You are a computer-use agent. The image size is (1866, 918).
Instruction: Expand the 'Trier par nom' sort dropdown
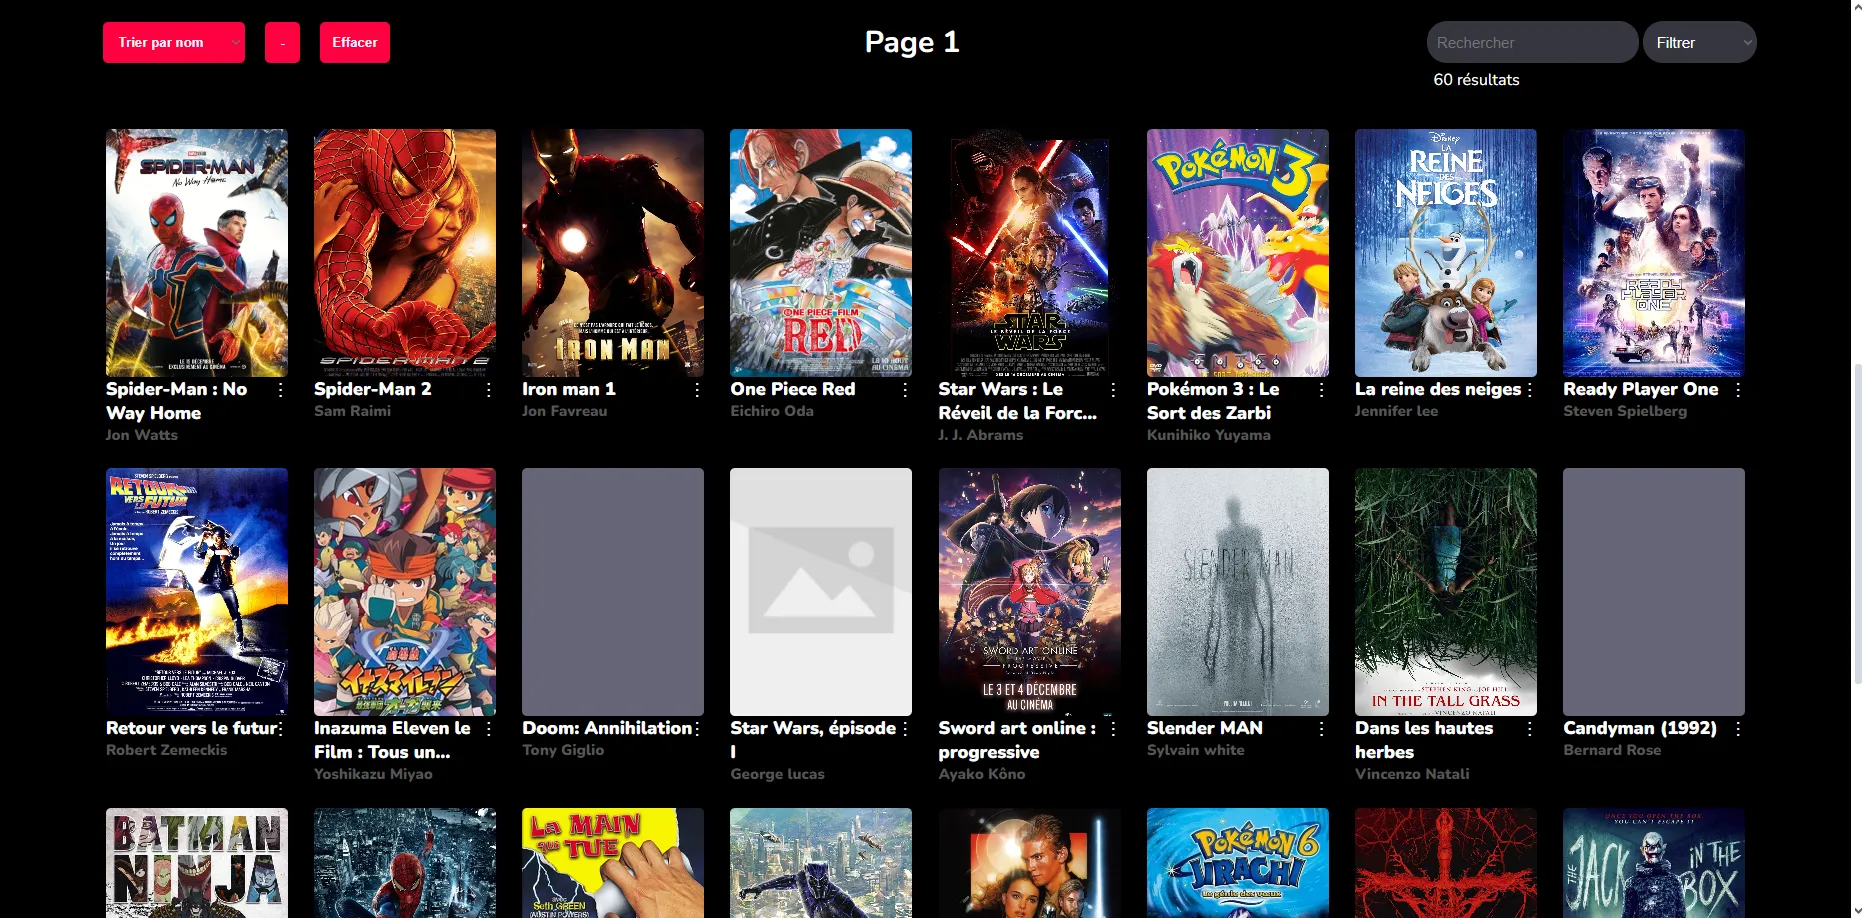(174, 42)
